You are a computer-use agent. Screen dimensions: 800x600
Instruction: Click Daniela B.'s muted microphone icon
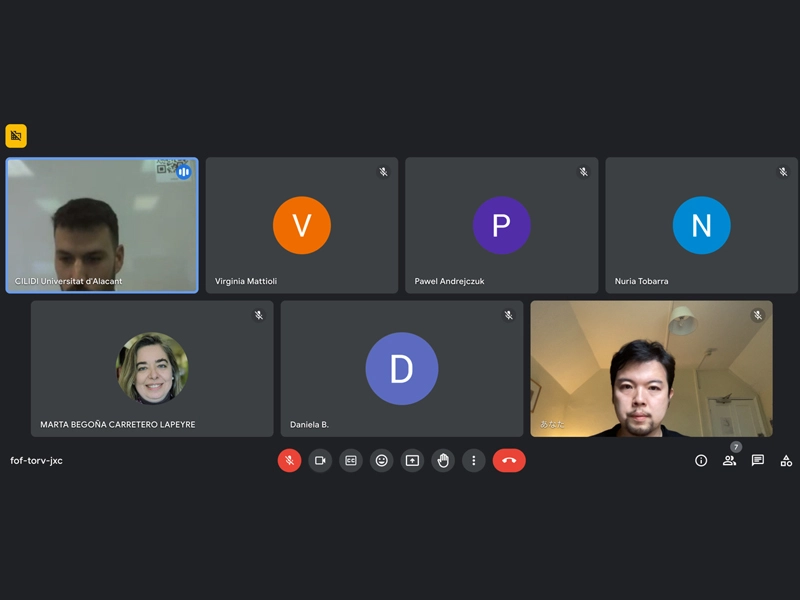(509, 315)
